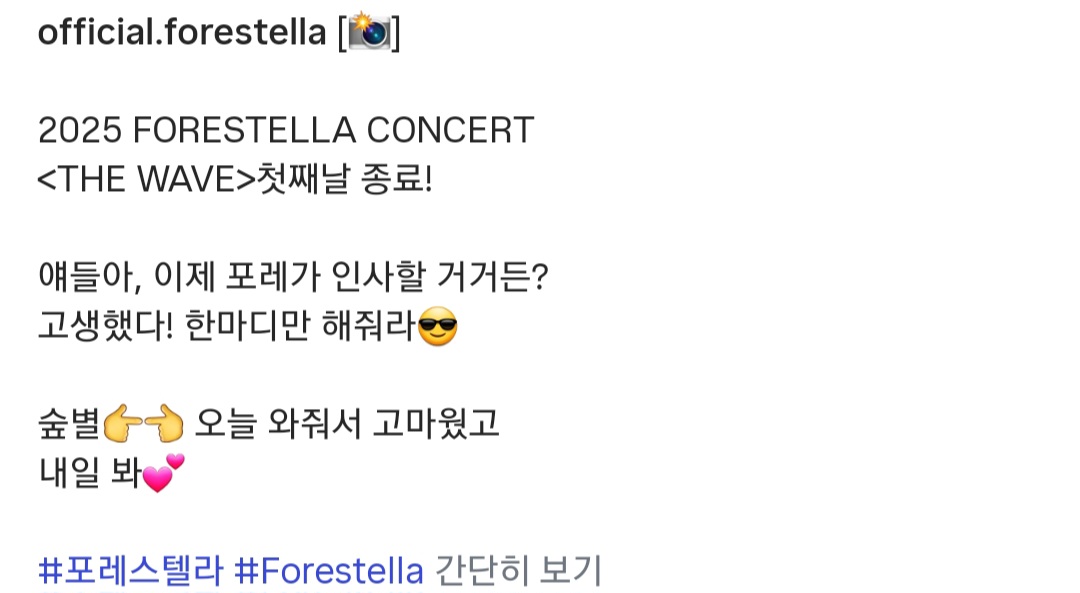The width and height of the screenshot is (1080, 593).
Task: Click the 첫째날 종료! text
Action: point(344,179)
